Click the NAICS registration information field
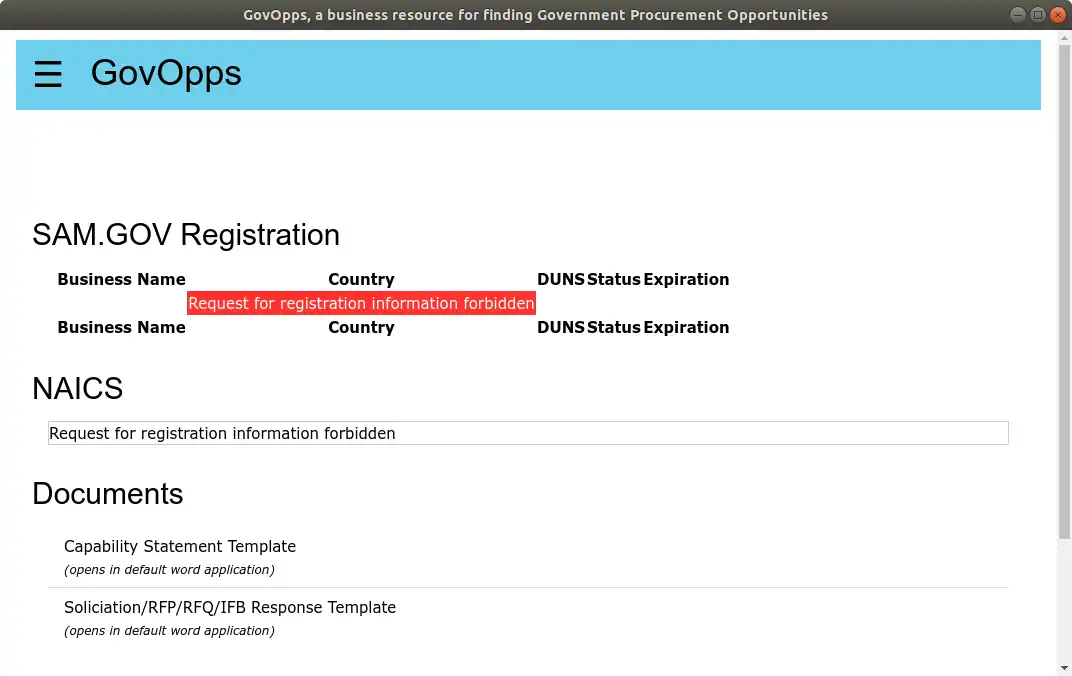 [x=528, y=433]
